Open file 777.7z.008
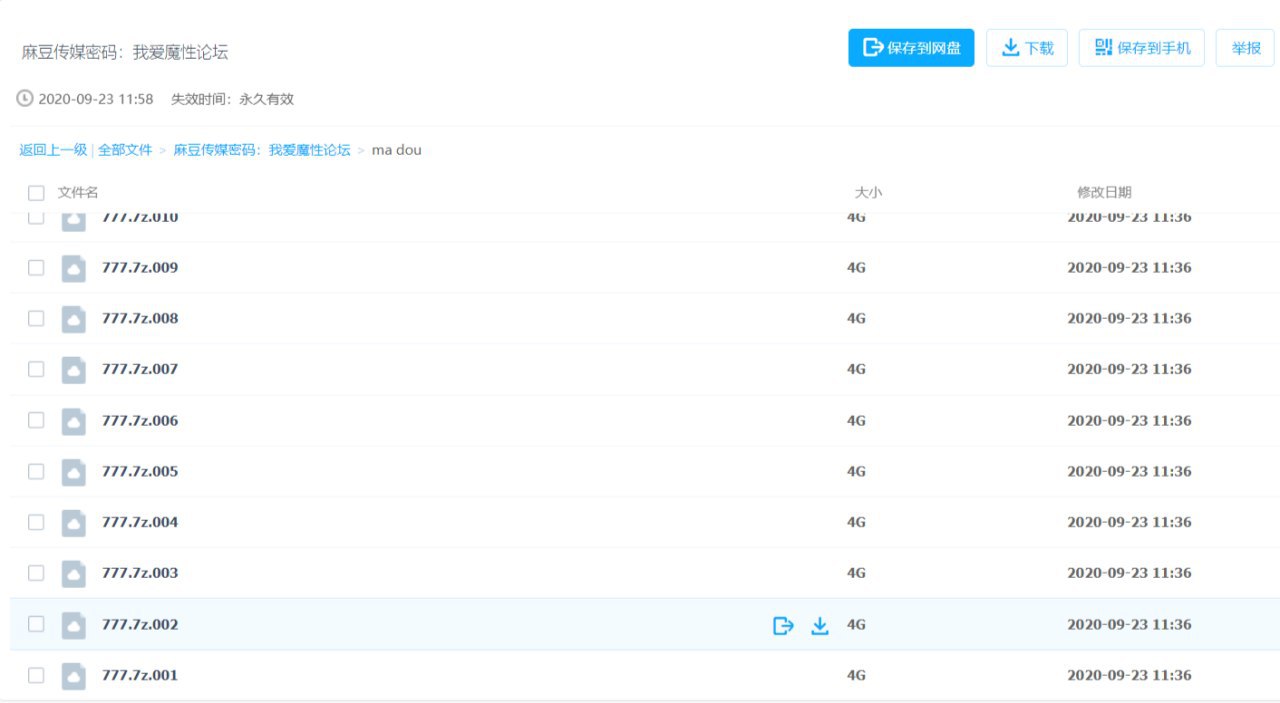Viewport: 1280px width, 703px height. [x=140, y=319]
